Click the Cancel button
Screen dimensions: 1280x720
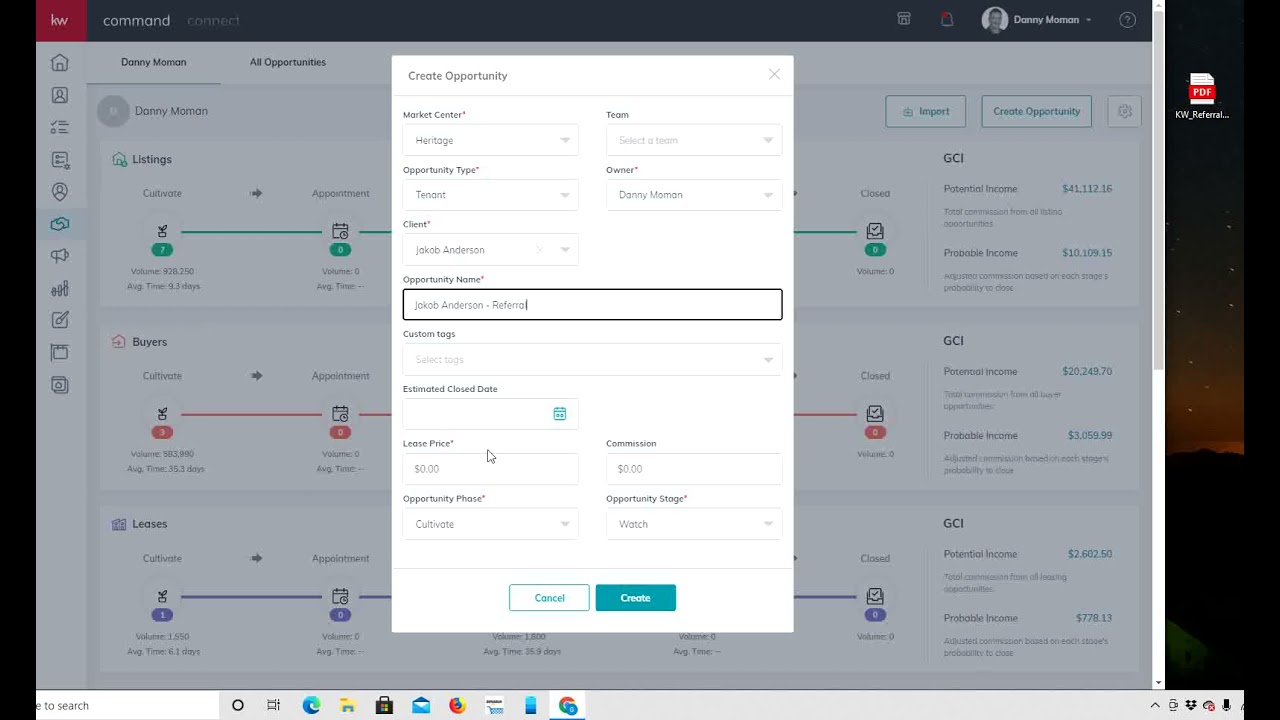click(x=549, y=598)
